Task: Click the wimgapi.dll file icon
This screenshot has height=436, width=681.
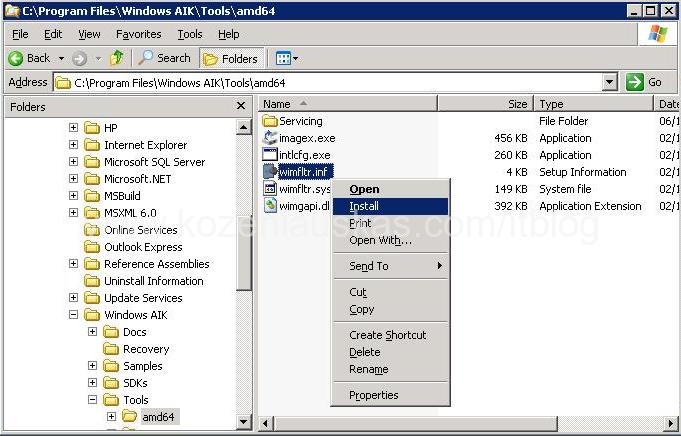Action: pos(270,205)
